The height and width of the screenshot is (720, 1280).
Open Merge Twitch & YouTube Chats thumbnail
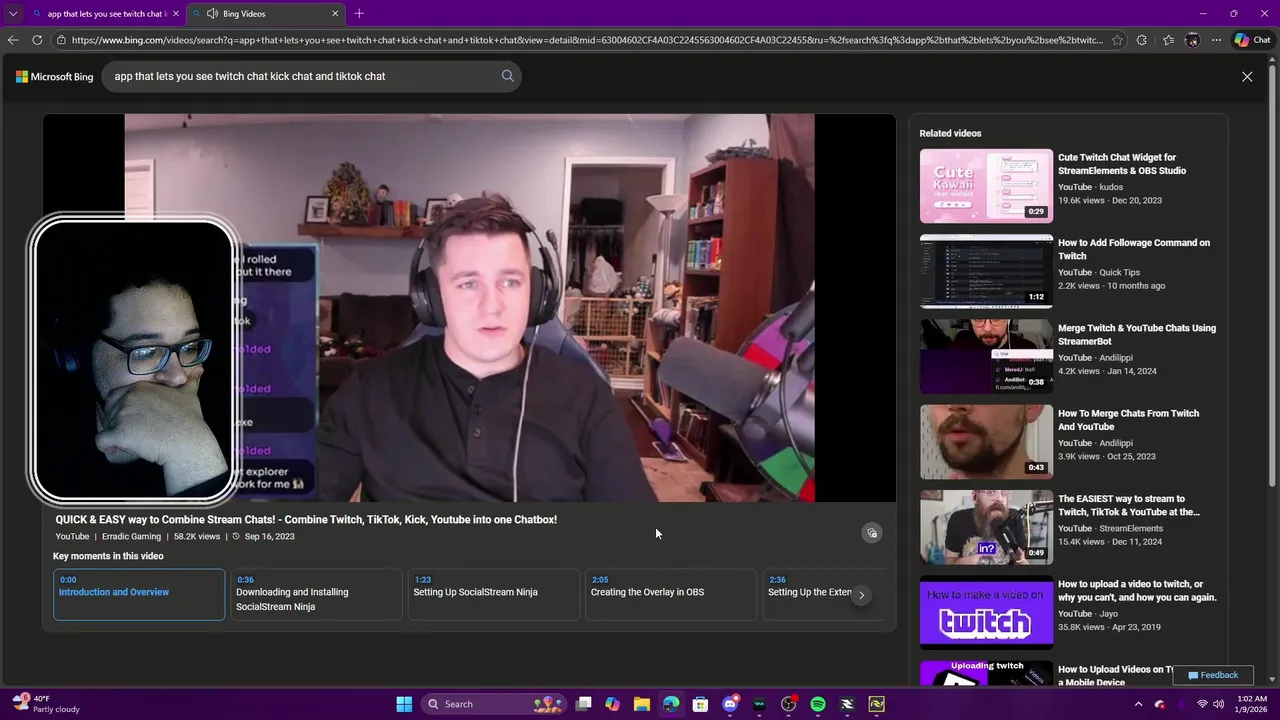click(x=986, y=357)
